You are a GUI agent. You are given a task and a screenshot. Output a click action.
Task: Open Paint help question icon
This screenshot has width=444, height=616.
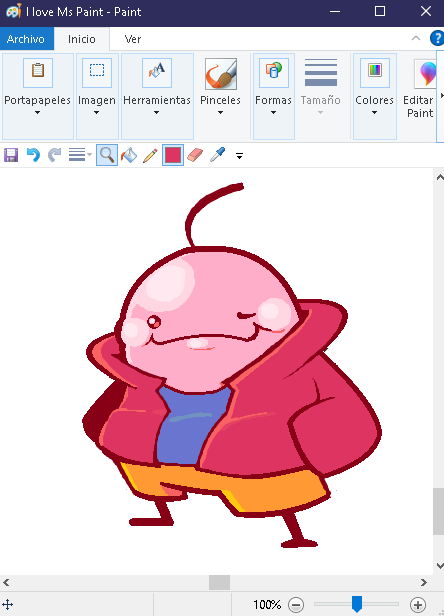(x=437, y=38)
